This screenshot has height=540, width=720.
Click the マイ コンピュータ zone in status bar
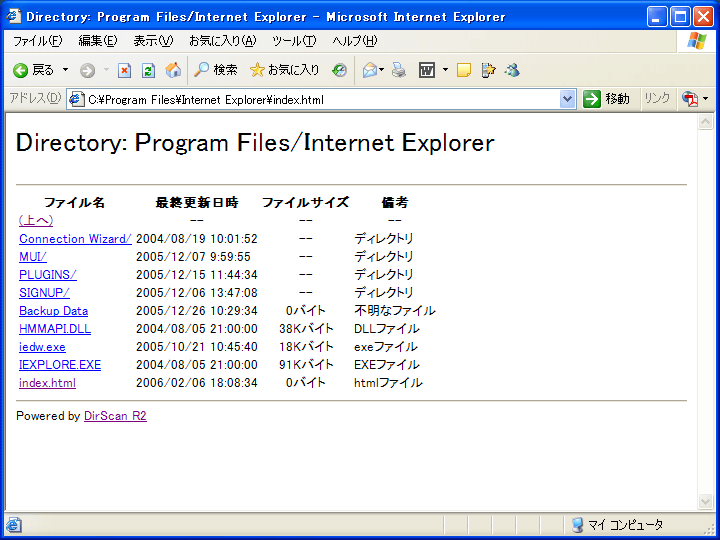pyautogui.click(x=617, y=524)
